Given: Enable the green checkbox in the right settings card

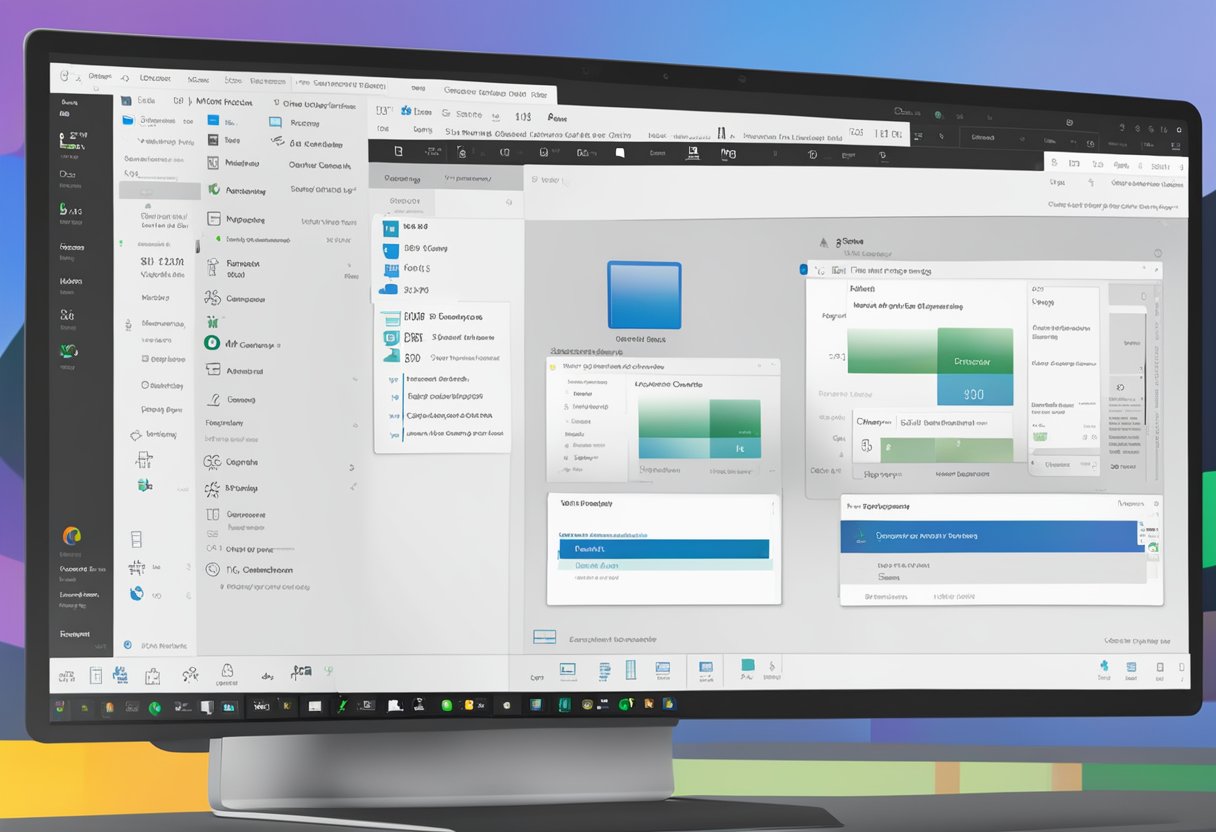Looking at the screenshot, I should (1039, 435).
